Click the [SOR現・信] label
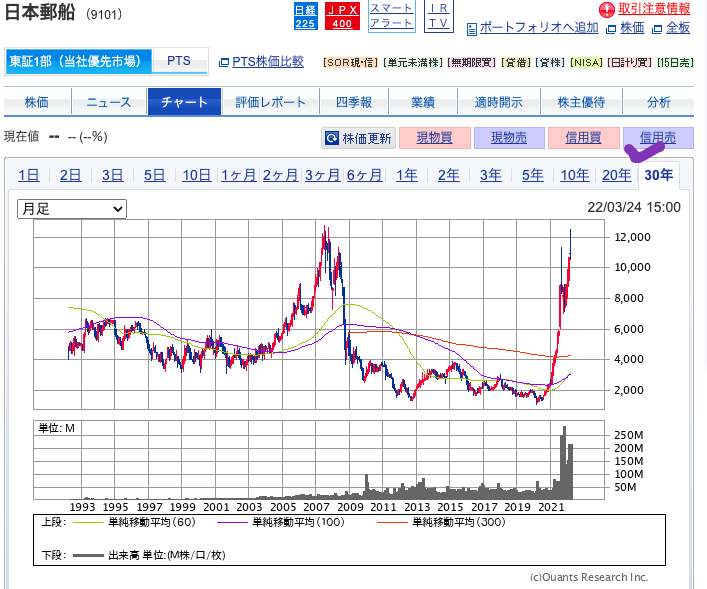 350,63
